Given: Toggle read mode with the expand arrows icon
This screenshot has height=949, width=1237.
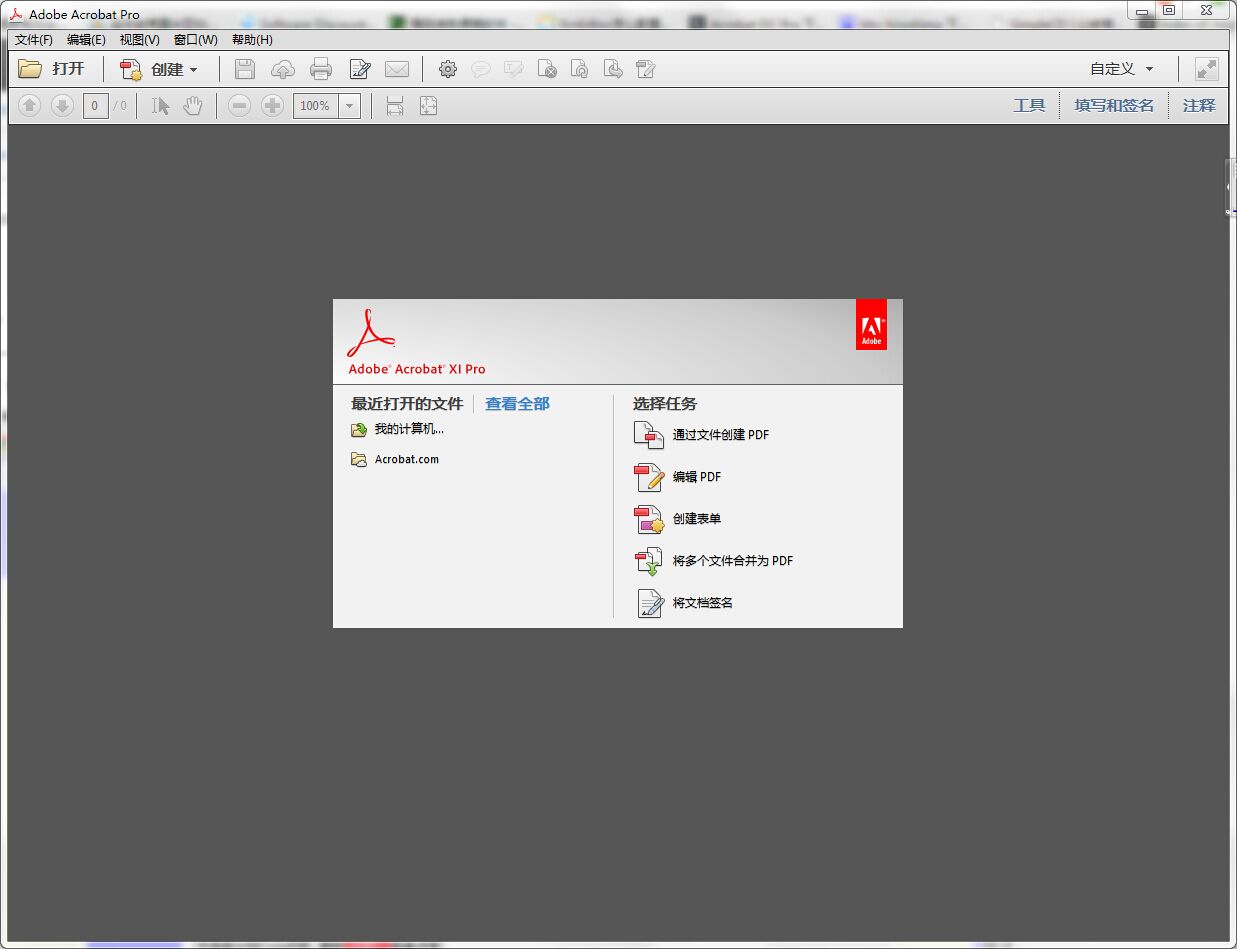Looking at the screenshot, I should (x=1207, y=69).
